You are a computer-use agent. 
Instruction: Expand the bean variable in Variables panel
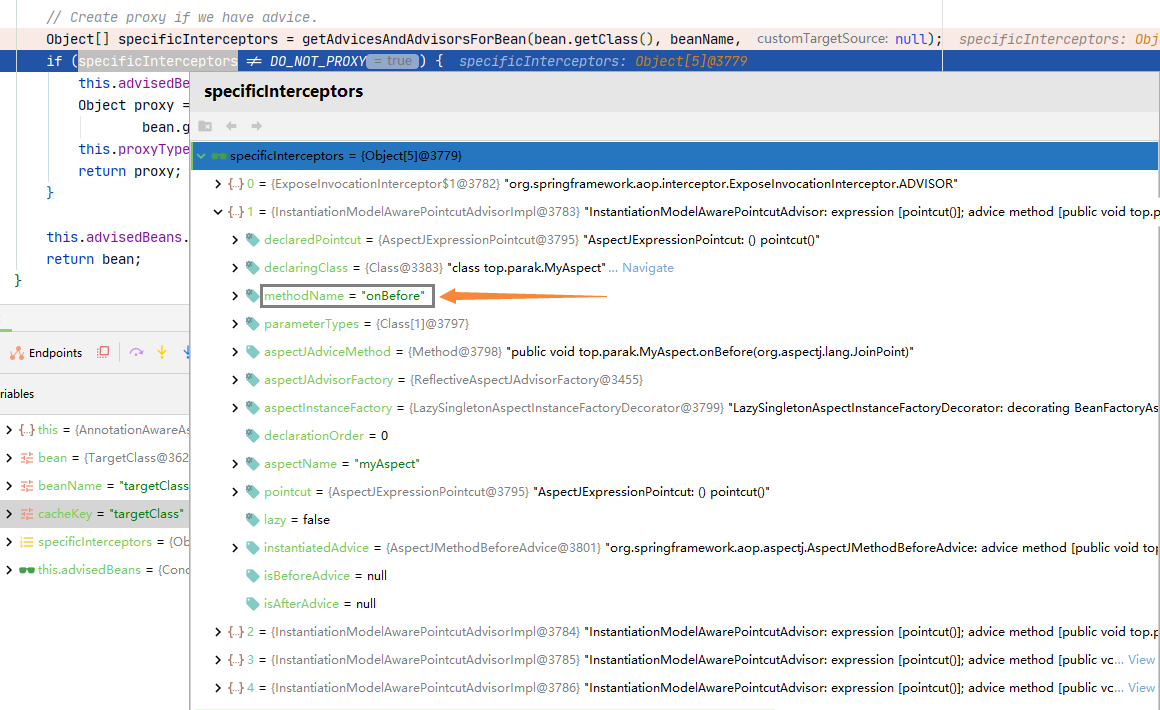pyautogui.click(x=9, y=458)
